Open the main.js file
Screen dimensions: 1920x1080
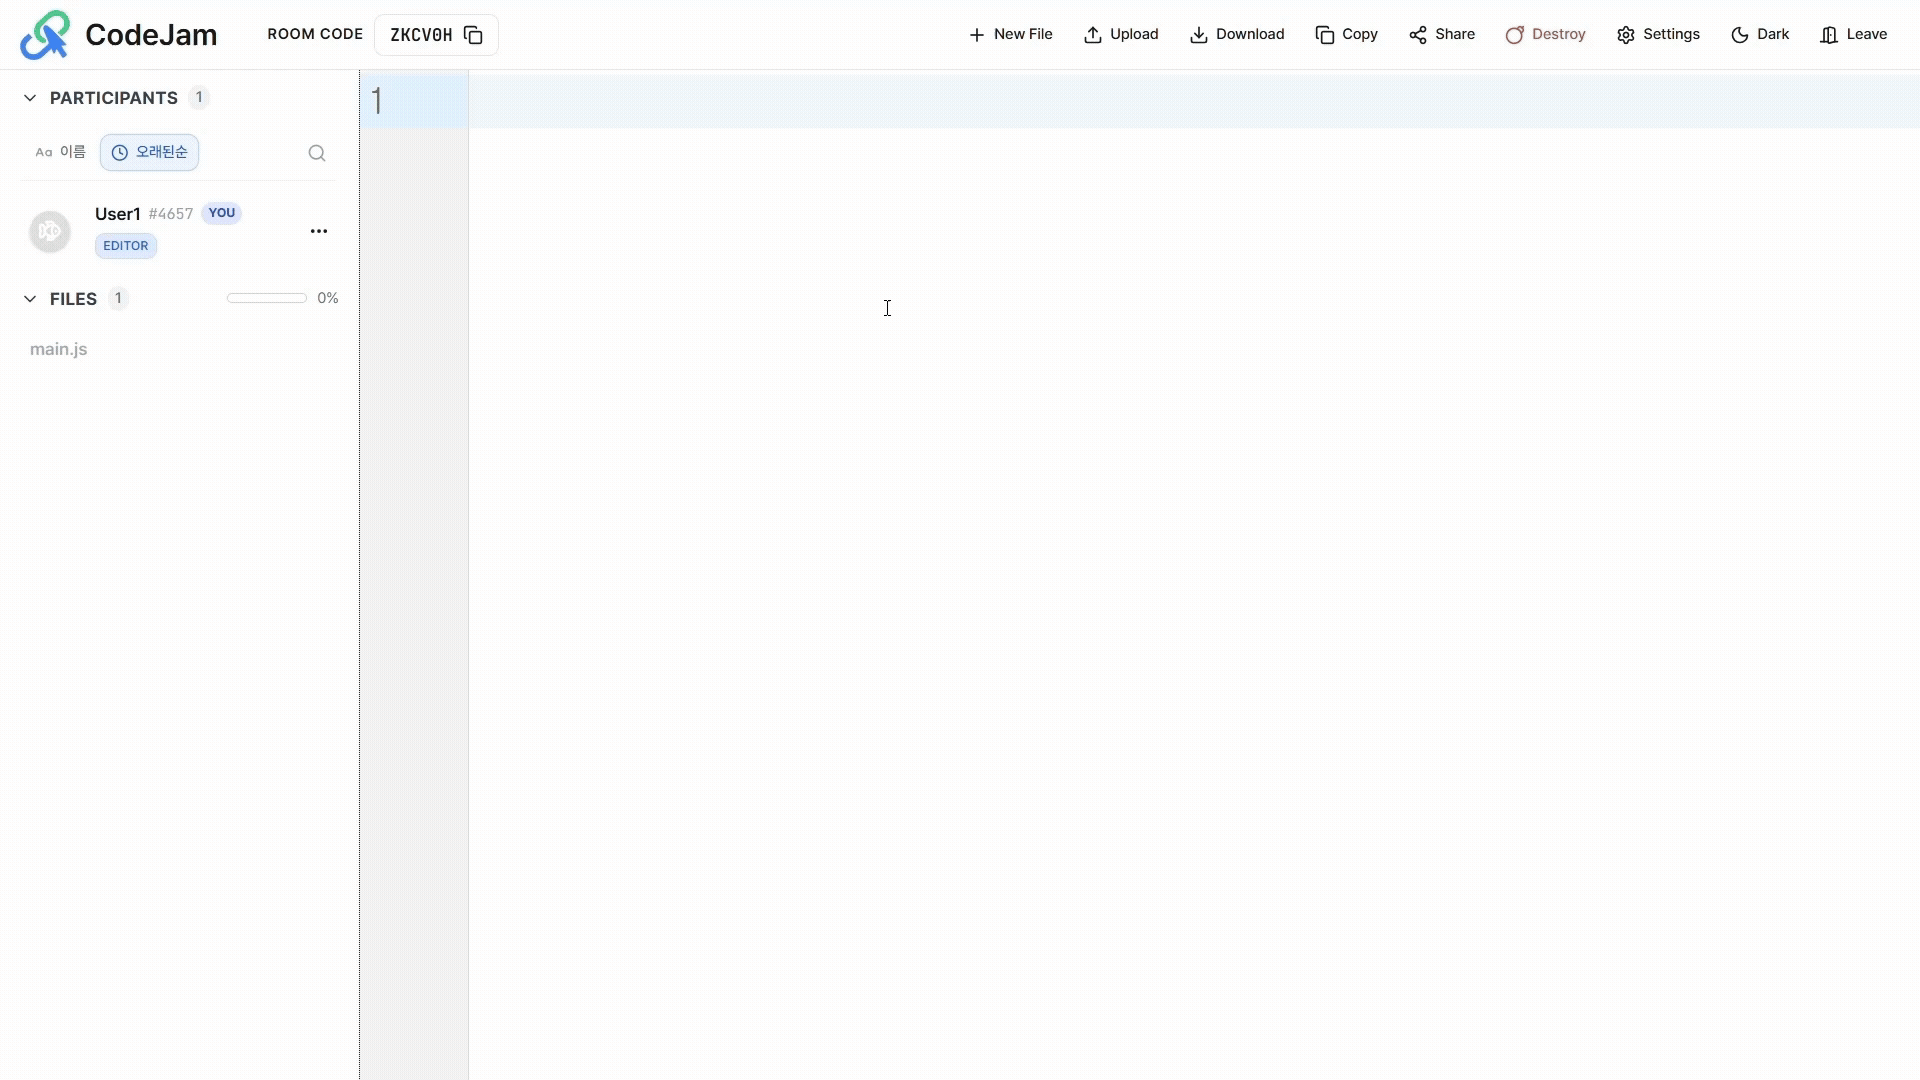point(59,349)
